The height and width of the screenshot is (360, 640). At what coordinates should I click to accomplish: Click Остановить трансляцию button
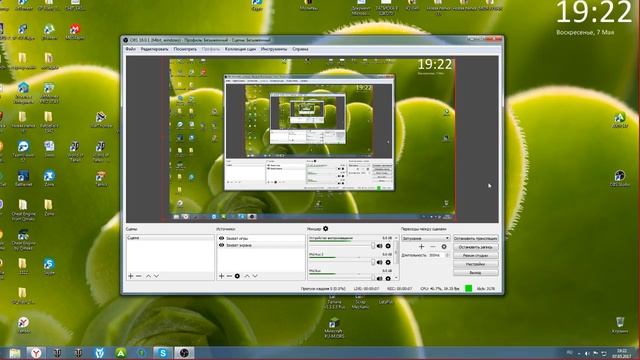[476, 238]
